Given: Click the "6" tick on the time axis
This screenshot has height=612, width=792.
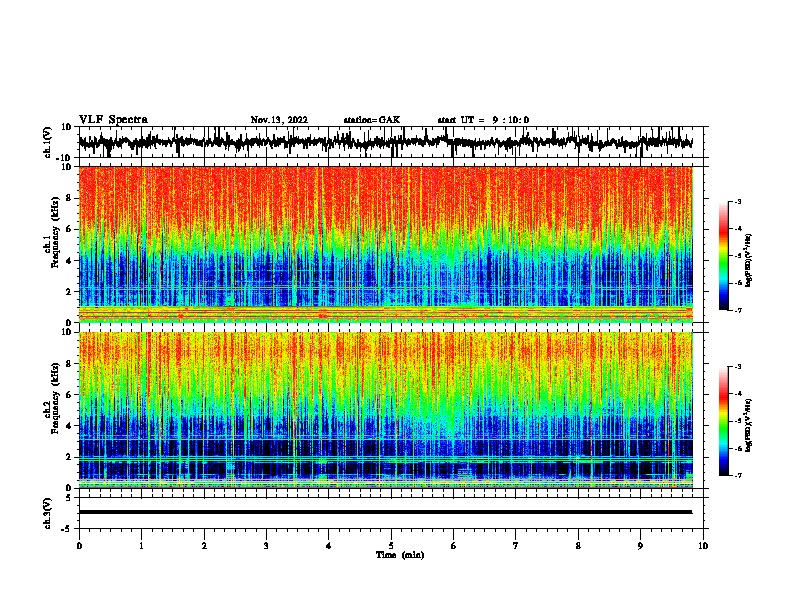Looking at the screenshot, I should pos(454,546).
